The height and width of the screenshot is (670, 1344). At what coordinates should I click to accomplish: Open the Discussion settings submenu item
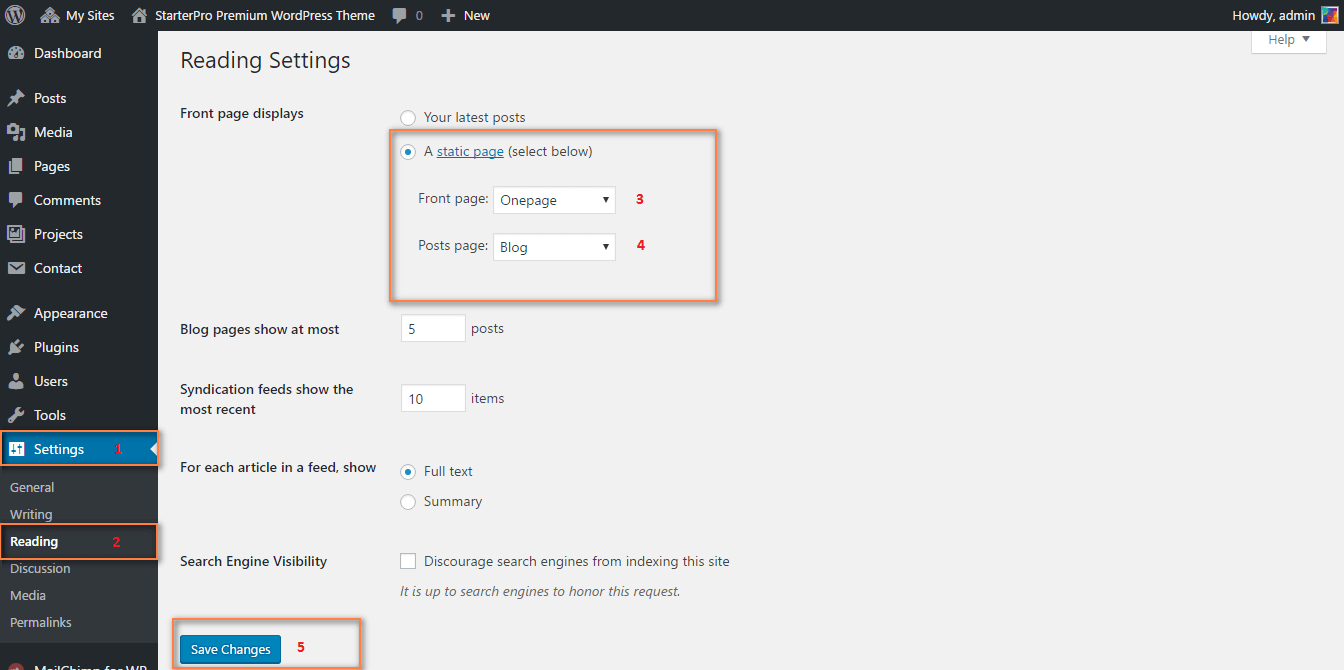click(x=40, y=569)
